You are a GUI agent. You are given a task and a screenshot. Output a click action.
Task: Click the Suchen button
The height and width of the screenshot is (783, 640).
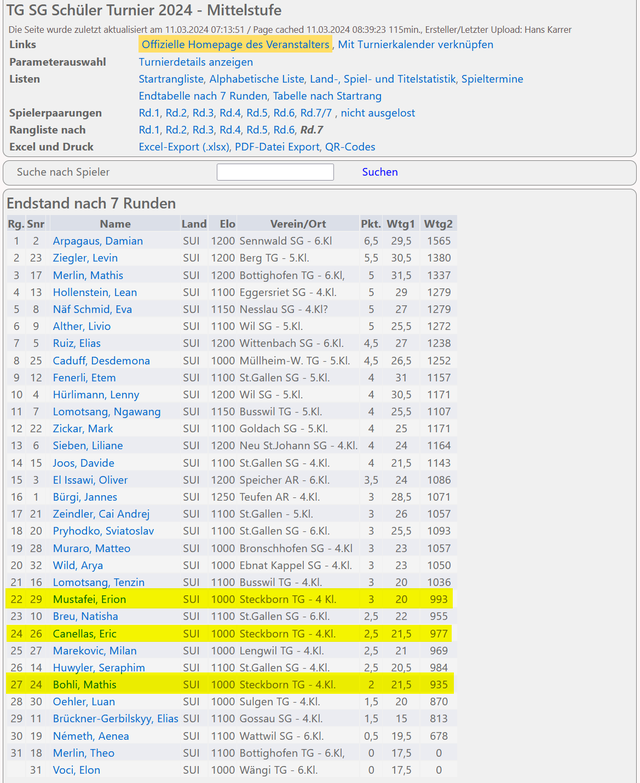pyautogui.click(x=380, y=172)
